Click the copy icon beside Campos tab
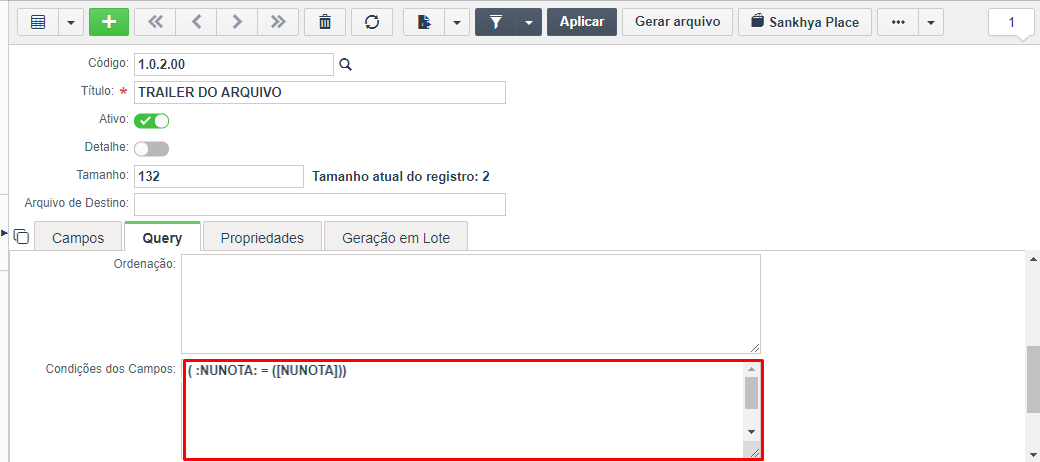This screenshot has height=462, width=1040. 21,237
